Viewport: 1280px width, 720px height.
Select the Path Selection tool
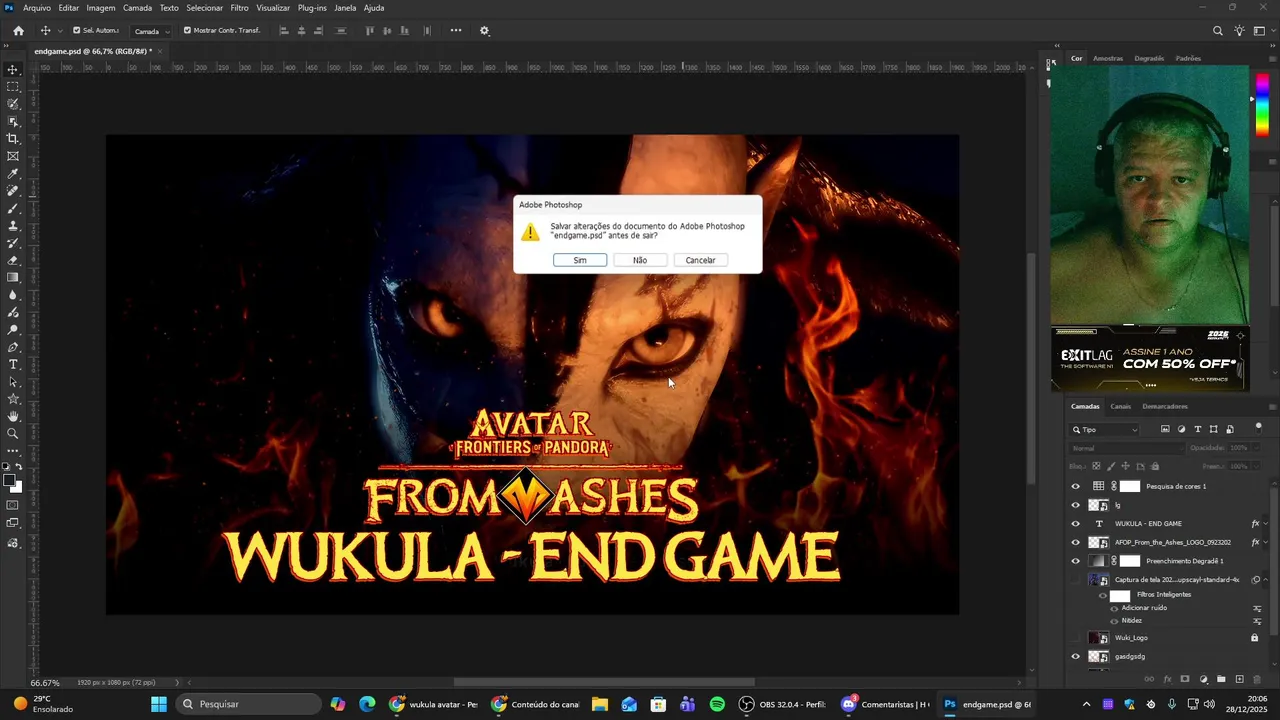13,381
